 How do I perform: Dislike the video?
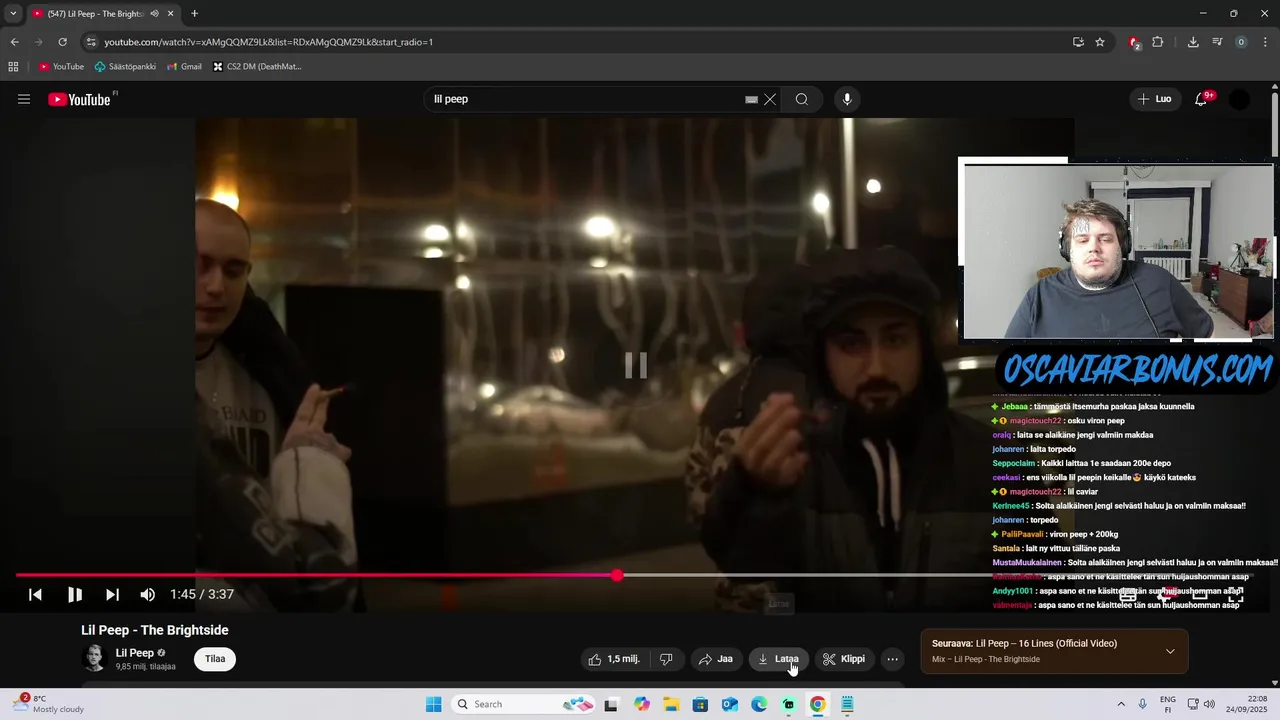[666, 659]
